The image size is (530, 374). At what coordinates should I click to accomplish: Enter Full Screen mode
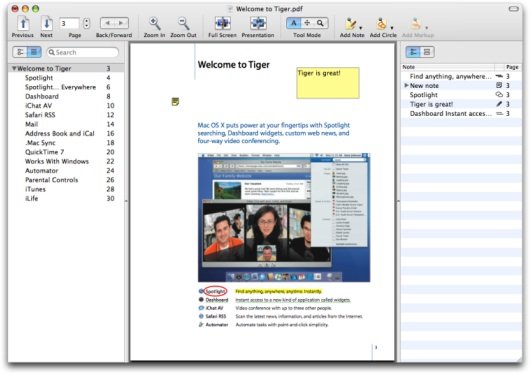[222, 23]
